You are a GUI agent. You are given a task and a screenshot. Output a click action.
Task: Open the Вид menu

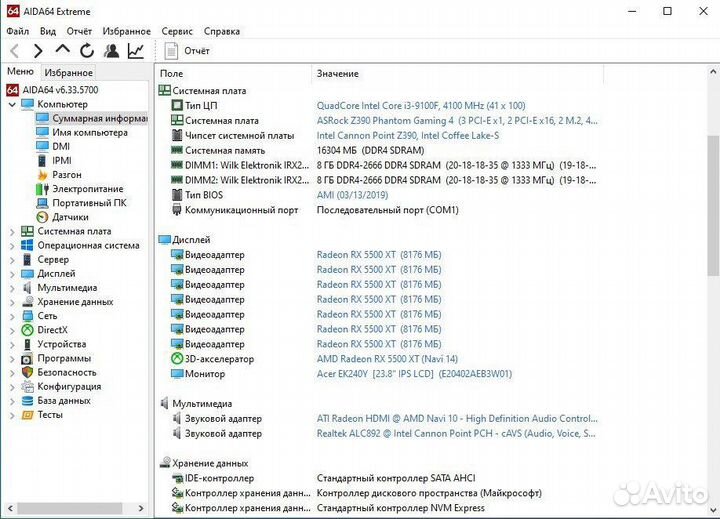click(x=48, y=31)
